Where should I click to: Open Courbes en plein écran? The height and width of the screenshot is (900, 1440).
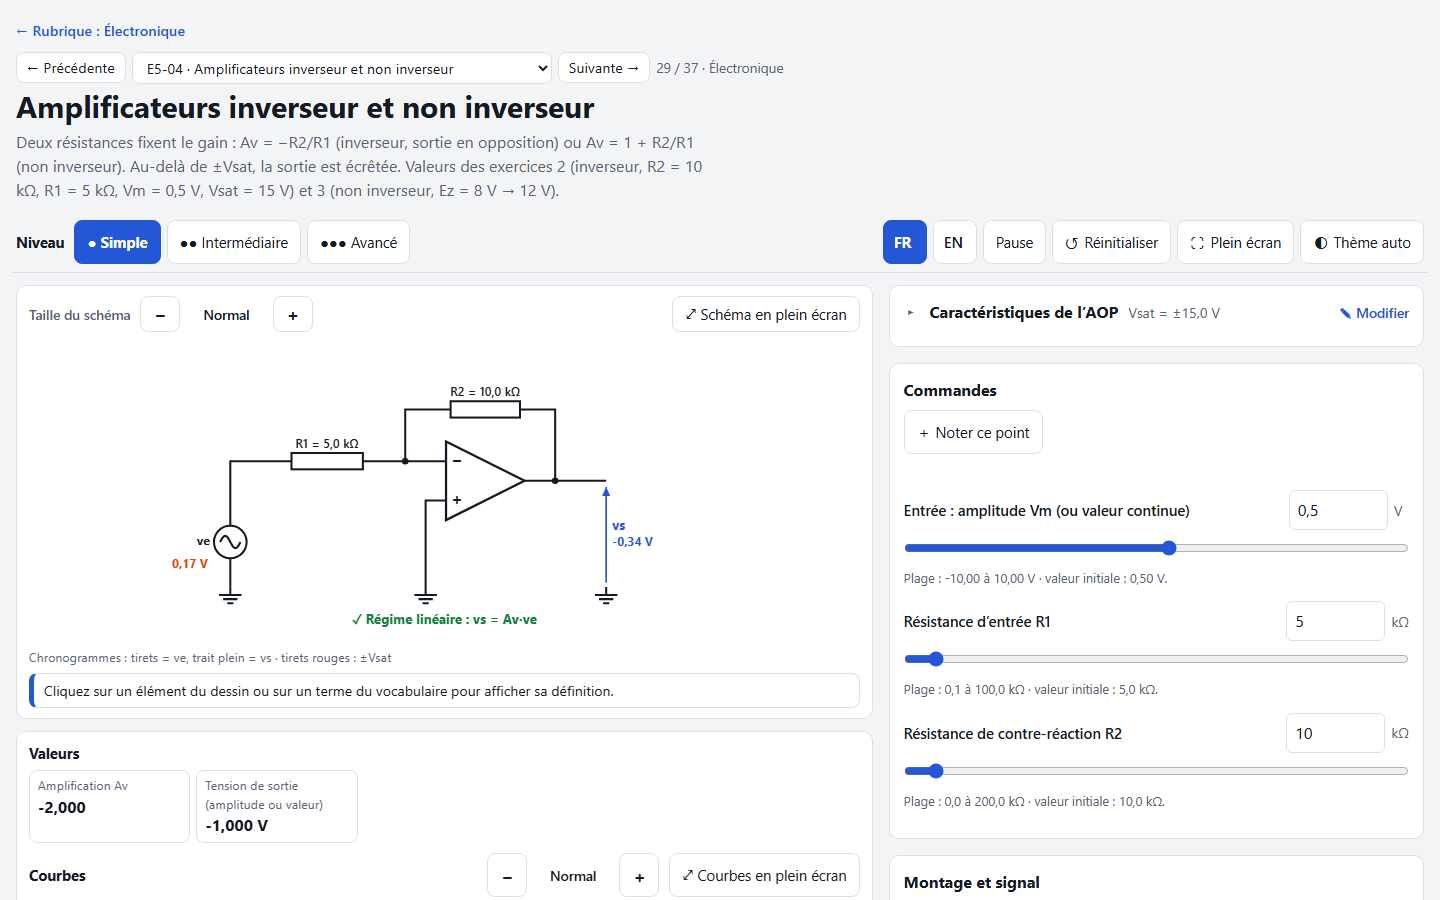(x=764, y=876)
